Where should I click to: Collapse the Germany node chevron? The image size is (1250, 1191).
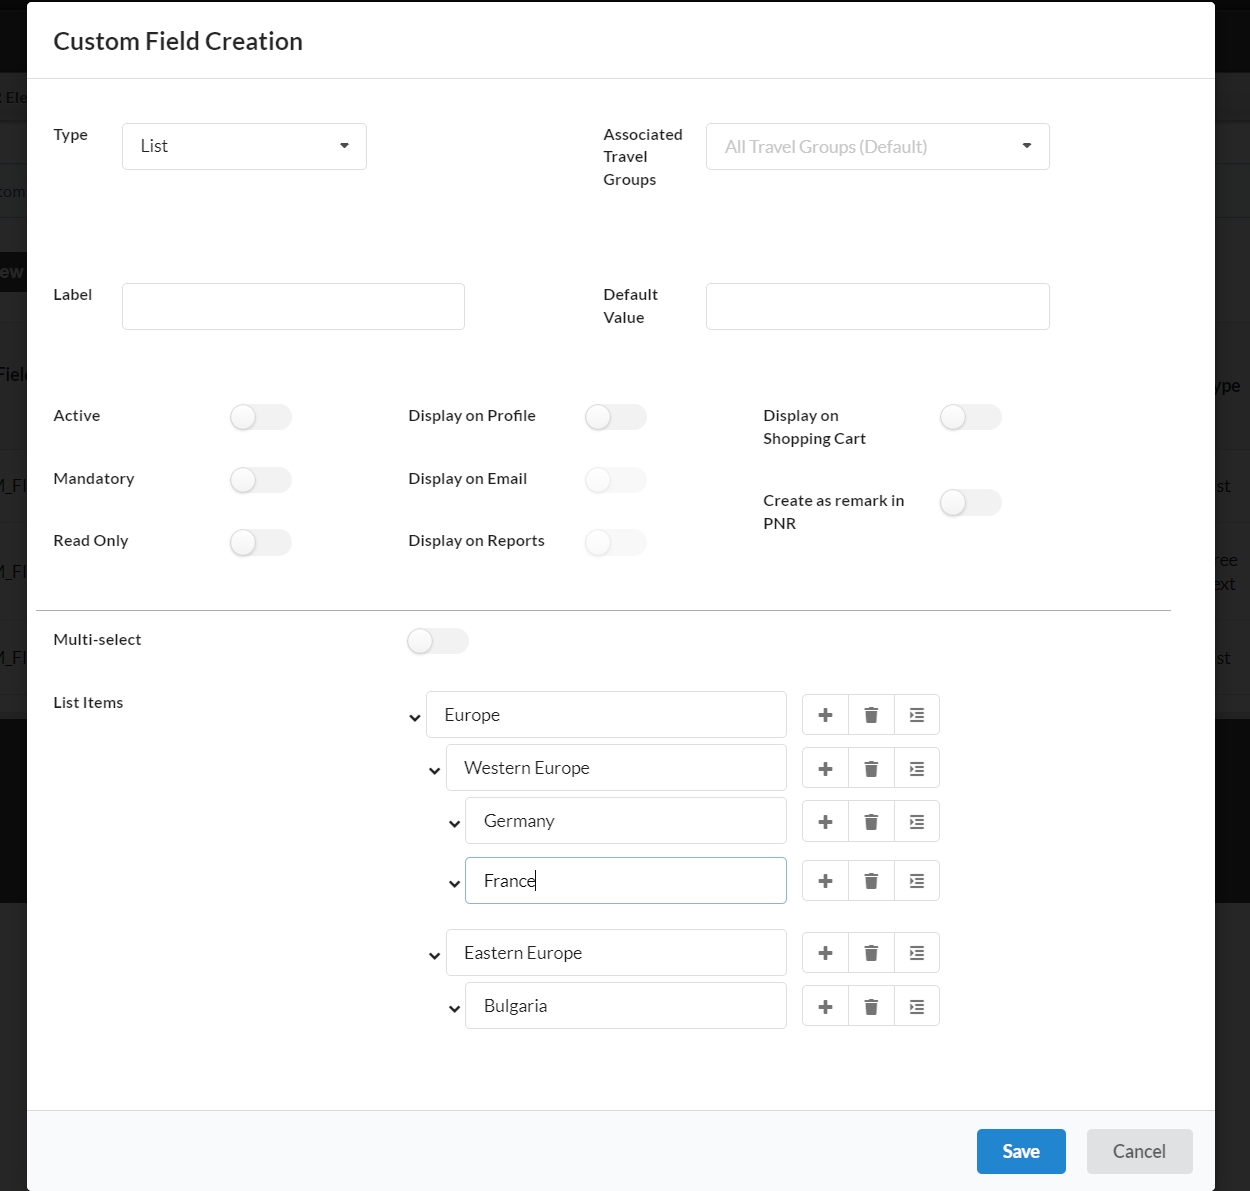pos(454,824)
